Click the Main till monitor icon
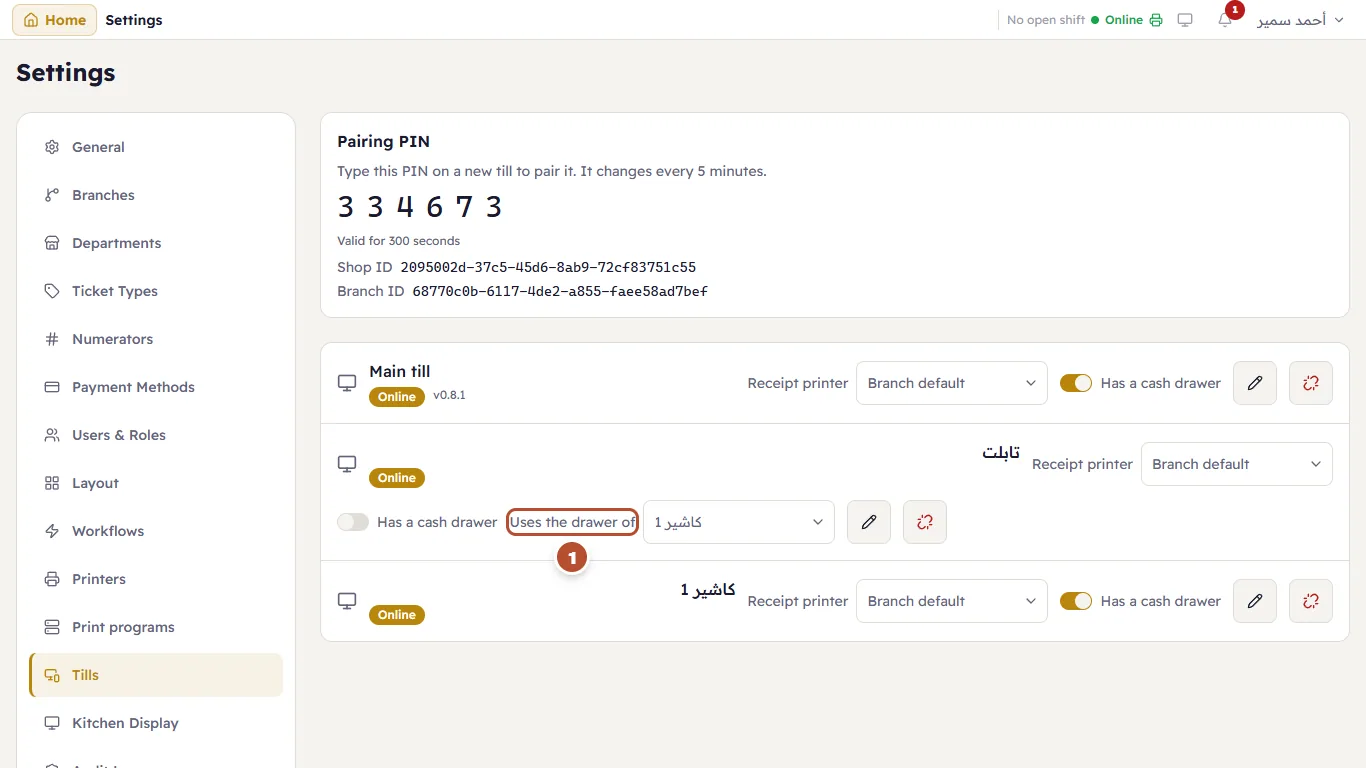The image size is (1366, 768). 347,383
